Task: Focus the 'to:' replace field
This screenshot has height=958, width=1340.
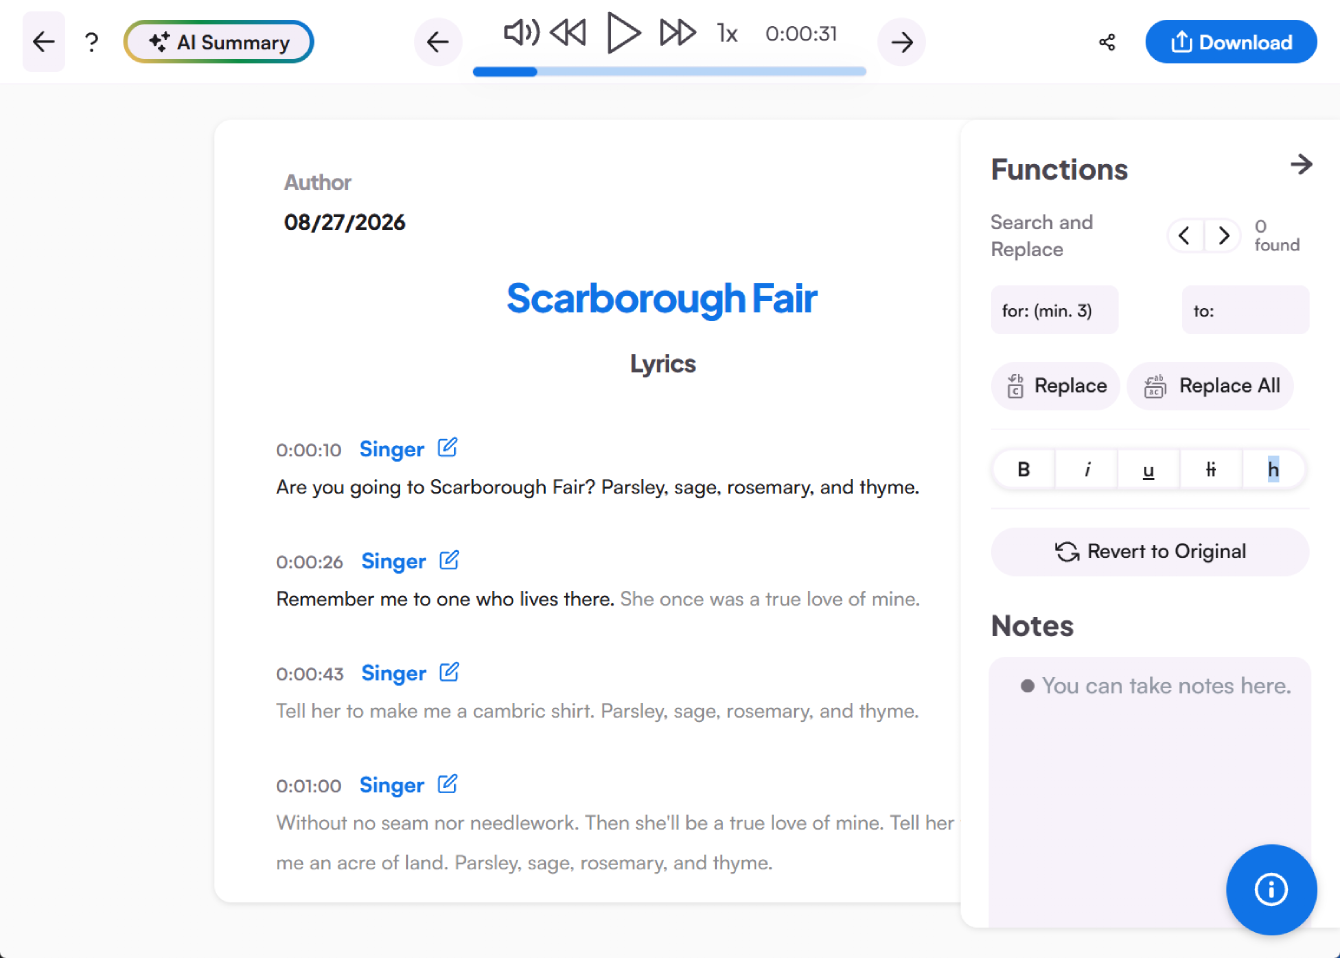Action: click(1245, 310)
